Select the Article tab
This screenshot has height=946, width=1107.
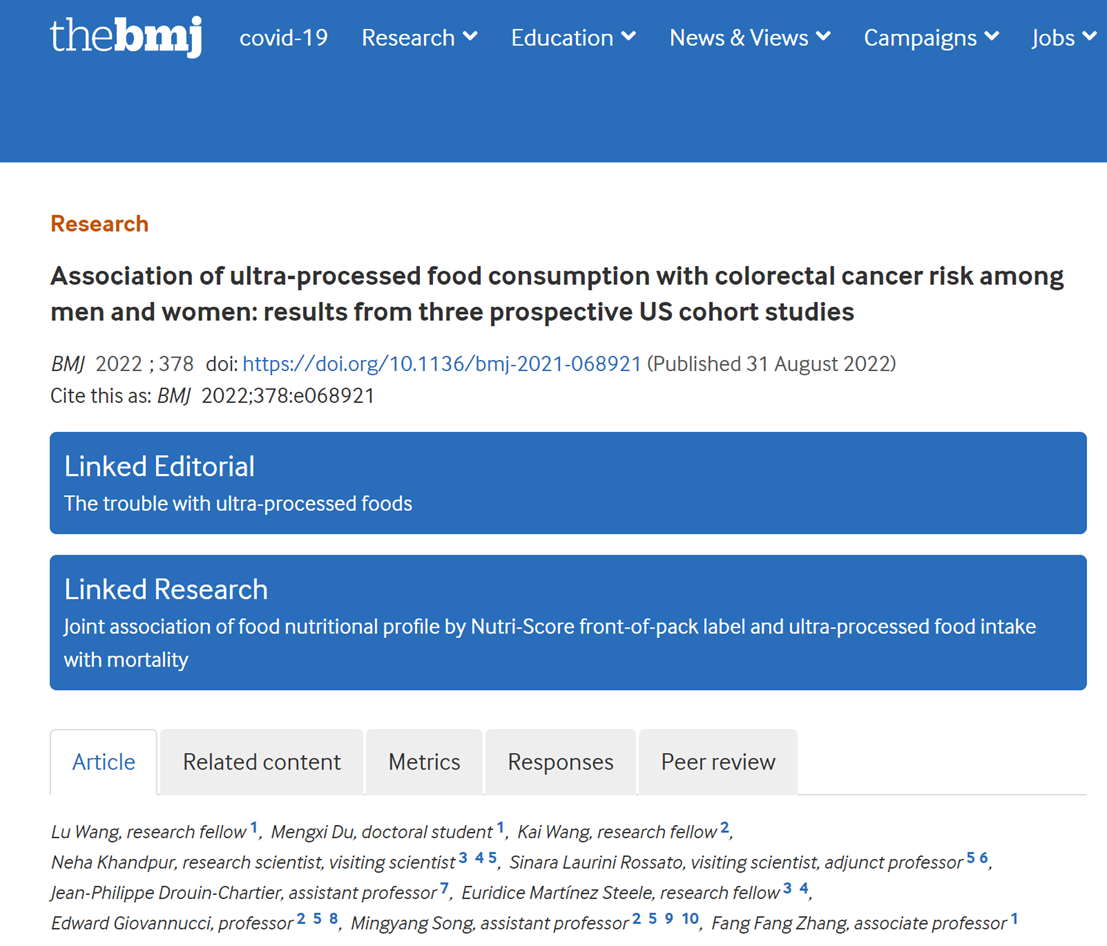[x=104, y=762]
